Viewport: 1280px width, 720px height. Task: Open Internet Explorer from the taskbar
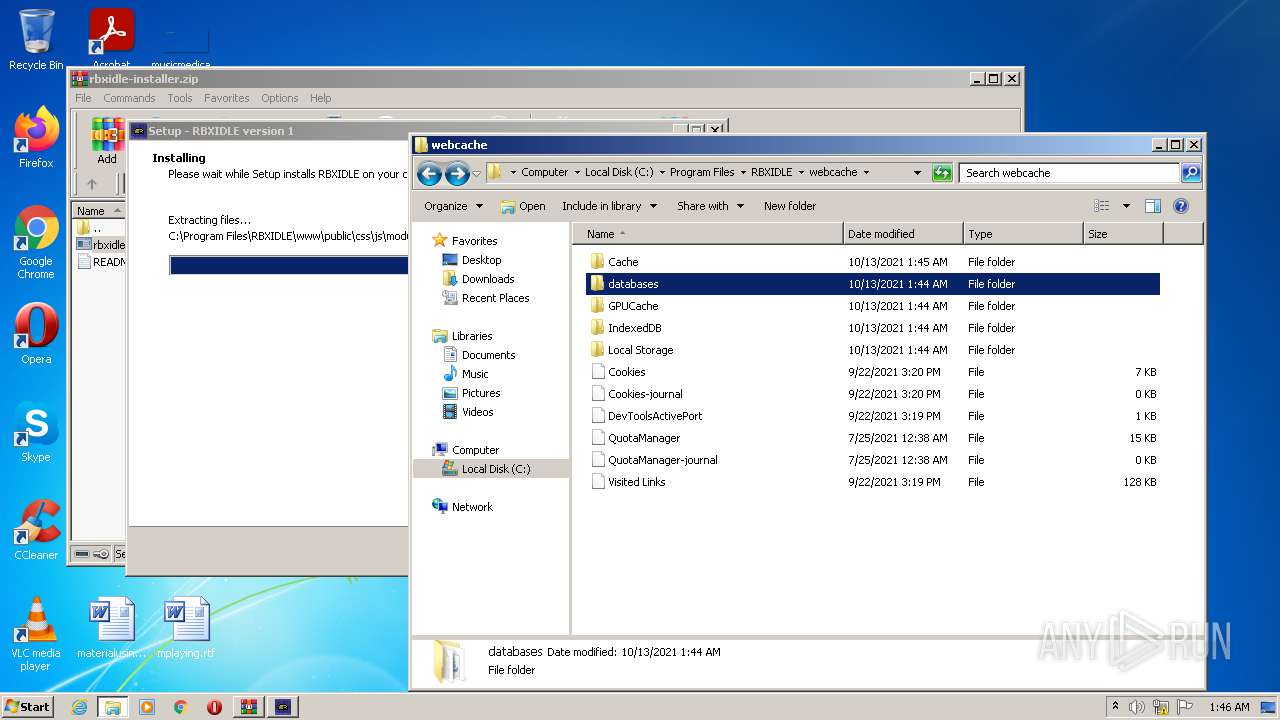coord(79,707)
